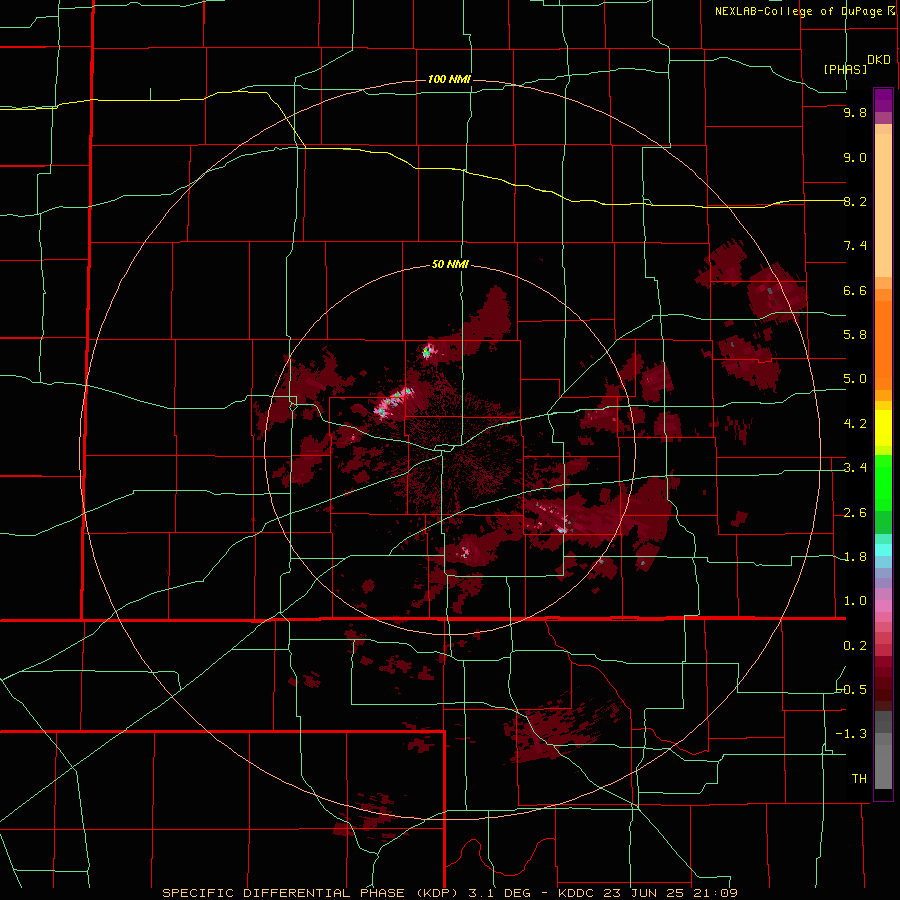Click the 2.6 scale value label
900x900 pixels.
click(855, 513)
